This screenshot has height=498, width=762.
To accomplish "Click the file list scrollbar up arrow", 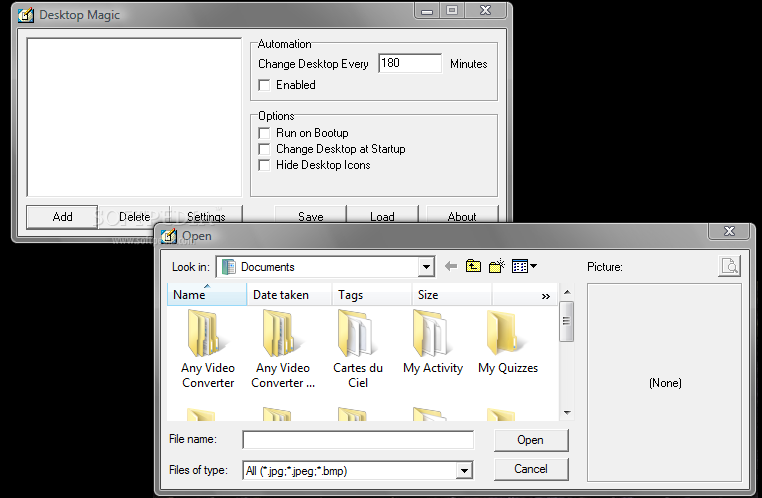I will click(567, 292).
